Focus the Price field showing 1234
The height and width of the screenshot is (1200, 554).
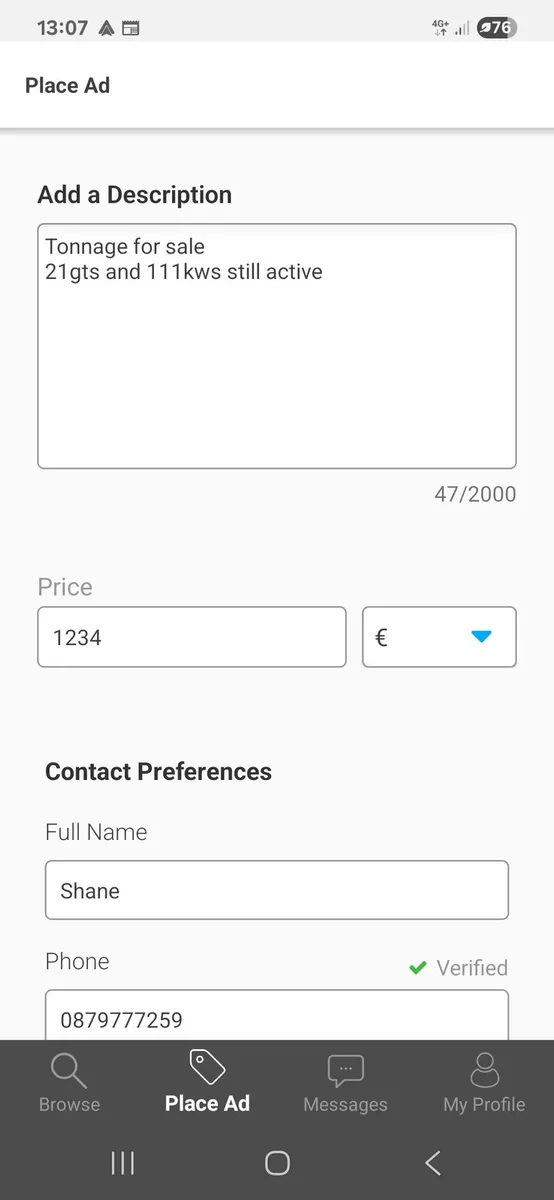click(x=192, y=636)
